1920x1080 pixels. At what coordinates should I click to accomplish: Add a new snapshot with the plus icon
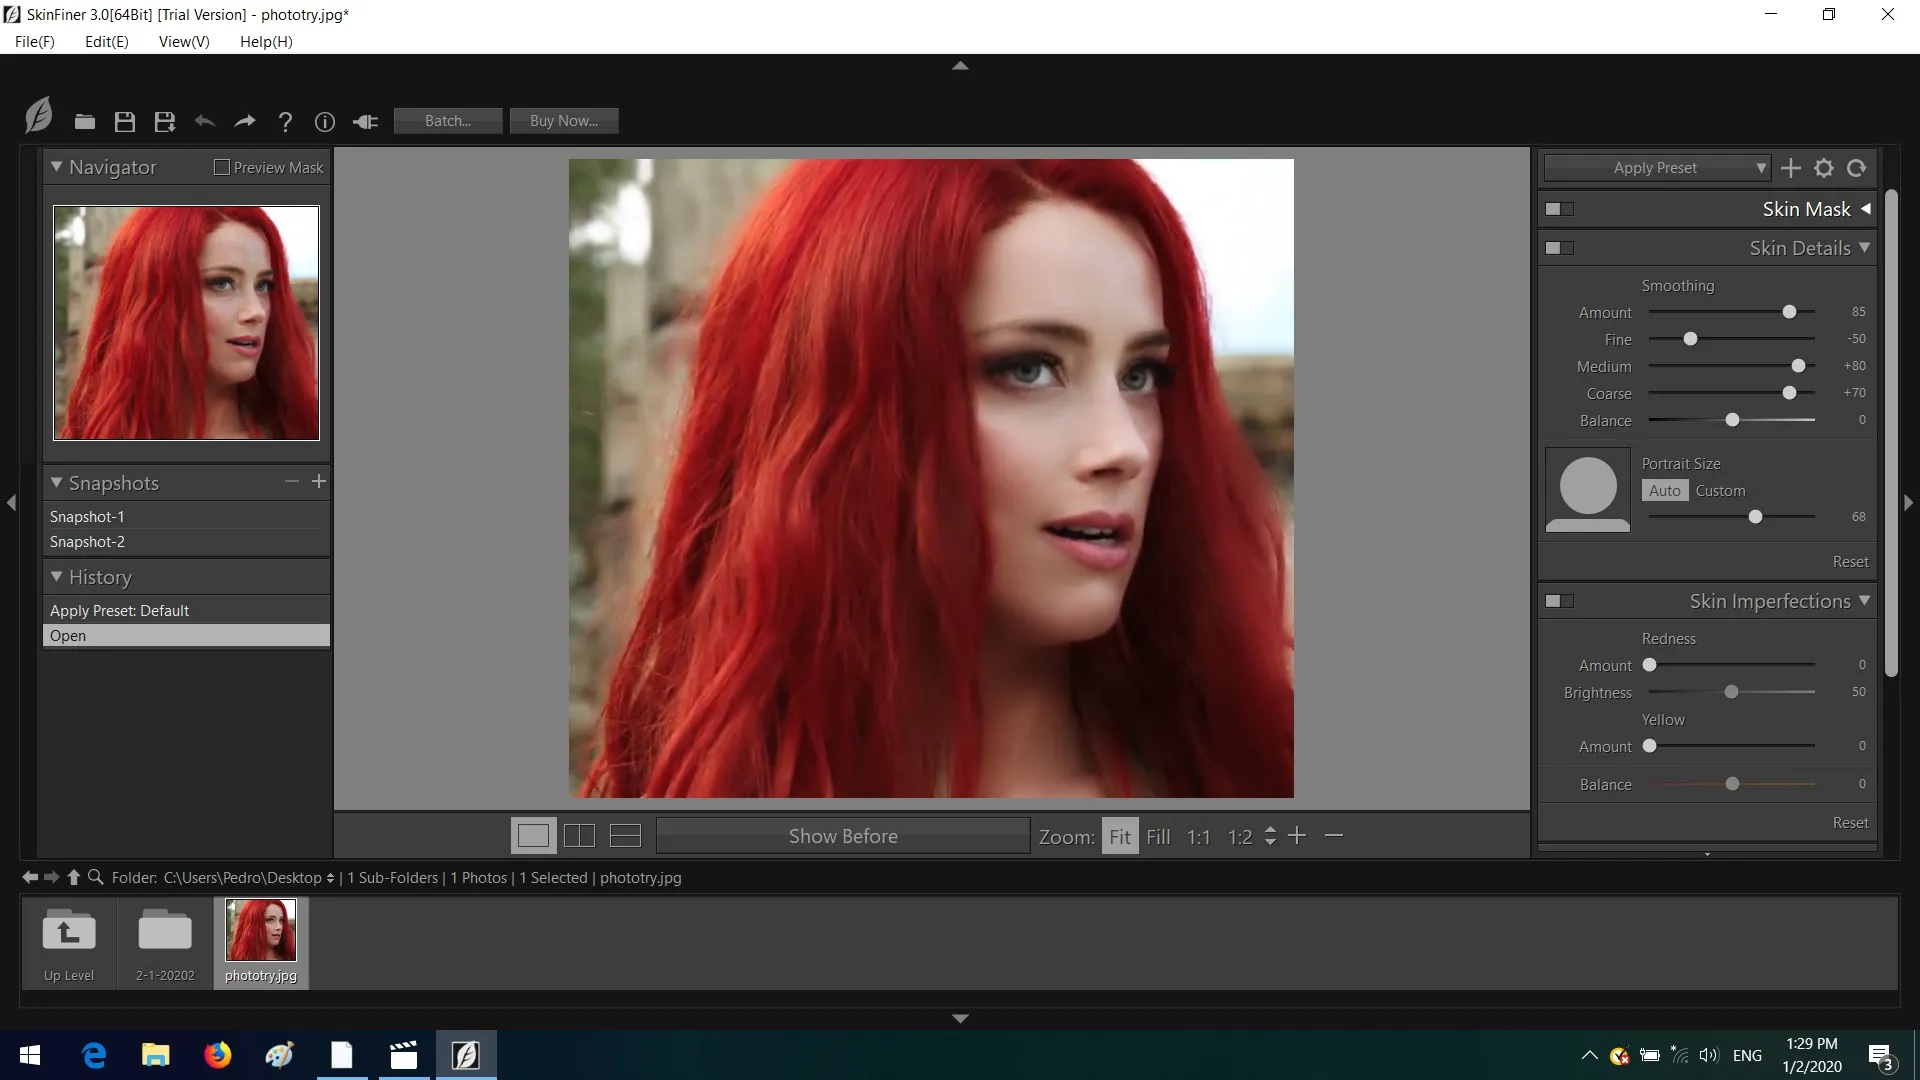319,482
